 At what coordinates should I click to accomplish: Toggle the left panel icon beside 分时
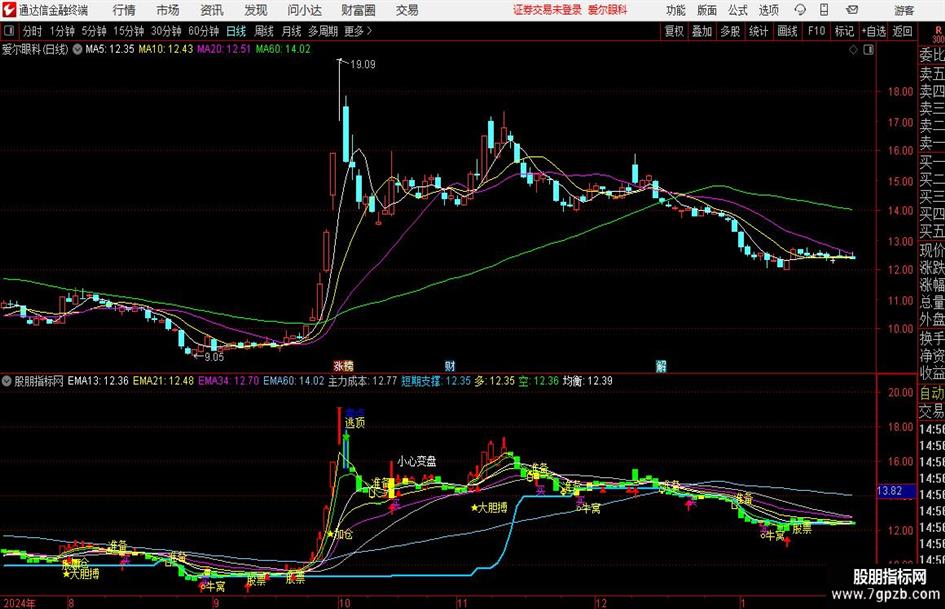[x=9, y=31]
